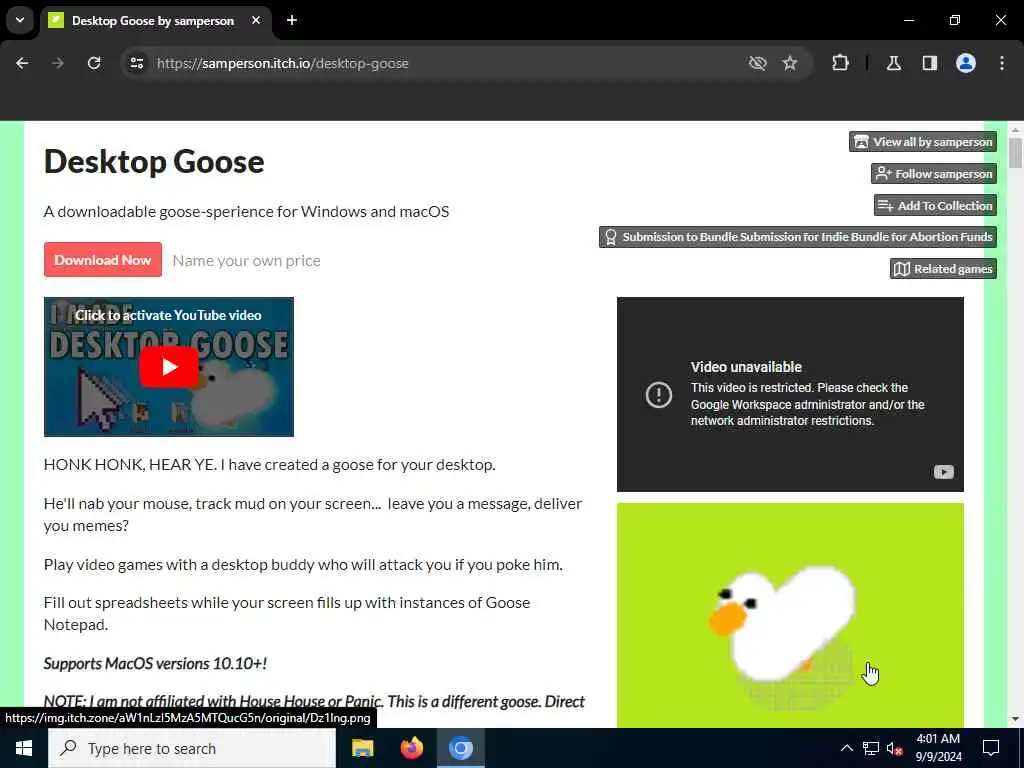The height and width of the screenshot is (768, 1024).
Task: Bookmark this tab with the star icon
Action: tap(790, 63)
